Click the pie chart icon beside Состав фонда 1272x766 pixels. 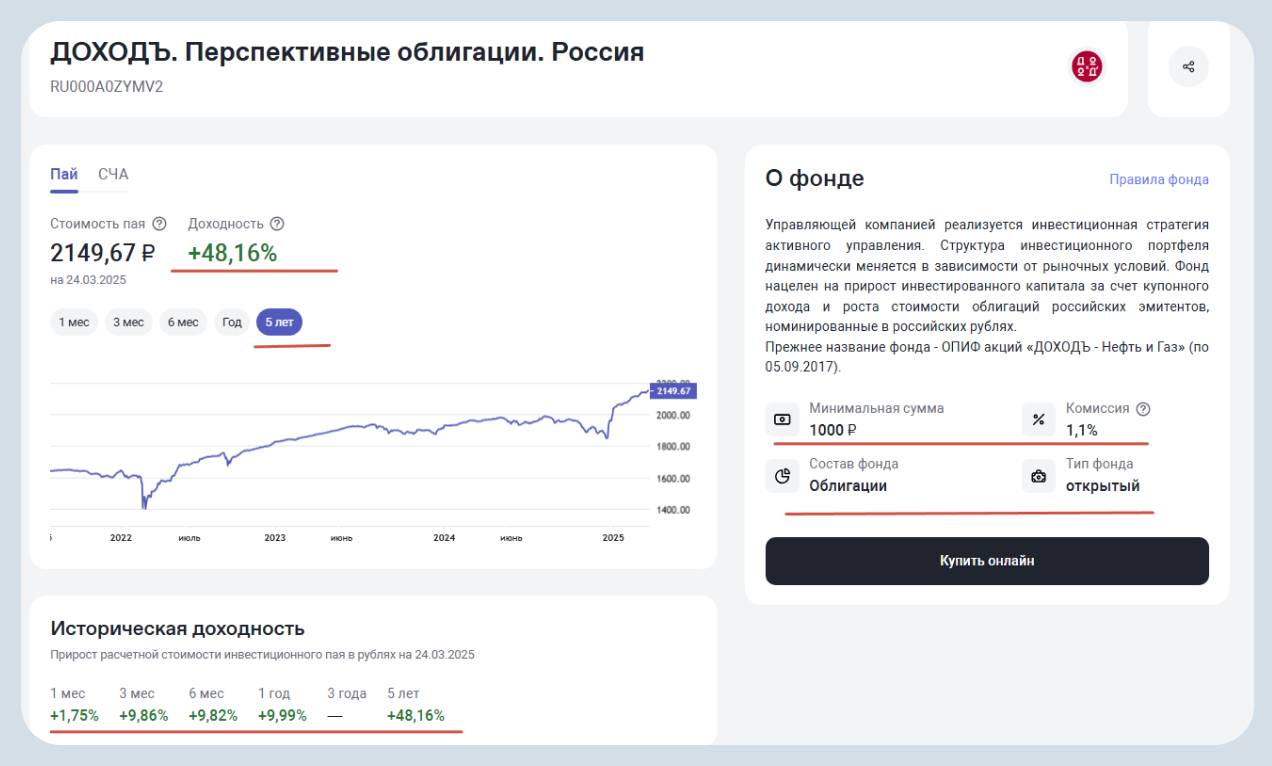pos(783,476)
